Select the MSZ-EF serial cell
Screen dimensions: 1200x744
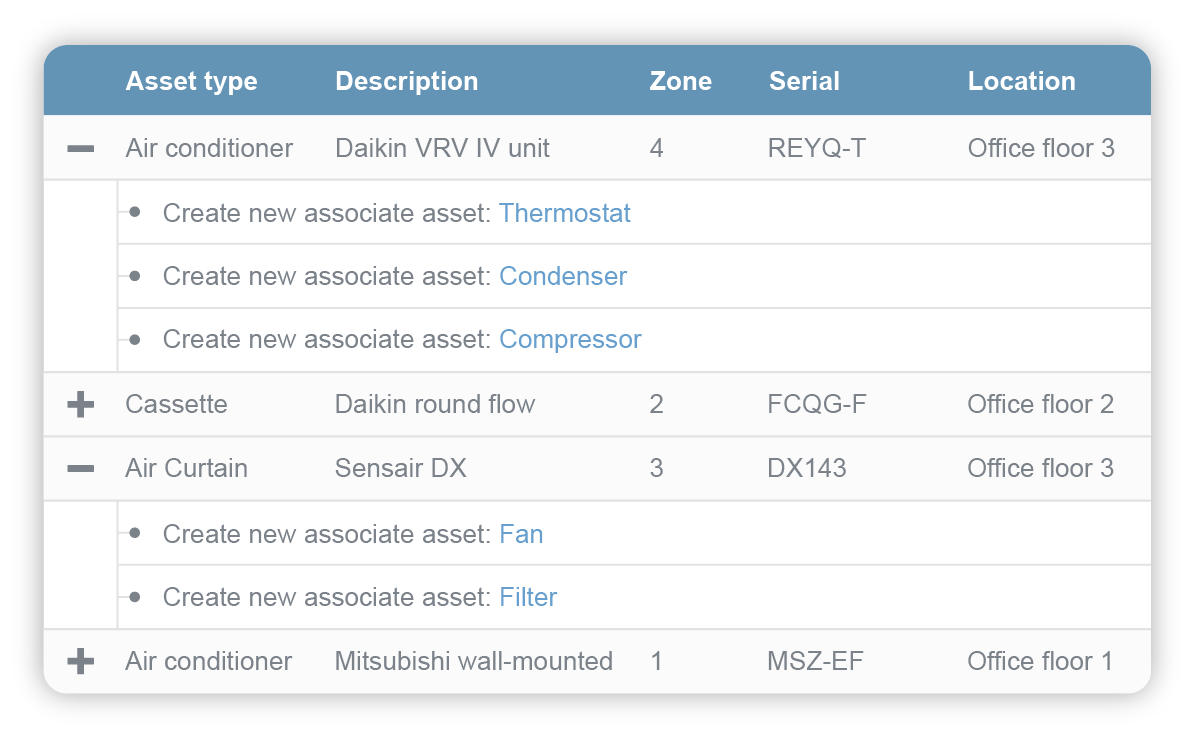(x=814, y=661)
